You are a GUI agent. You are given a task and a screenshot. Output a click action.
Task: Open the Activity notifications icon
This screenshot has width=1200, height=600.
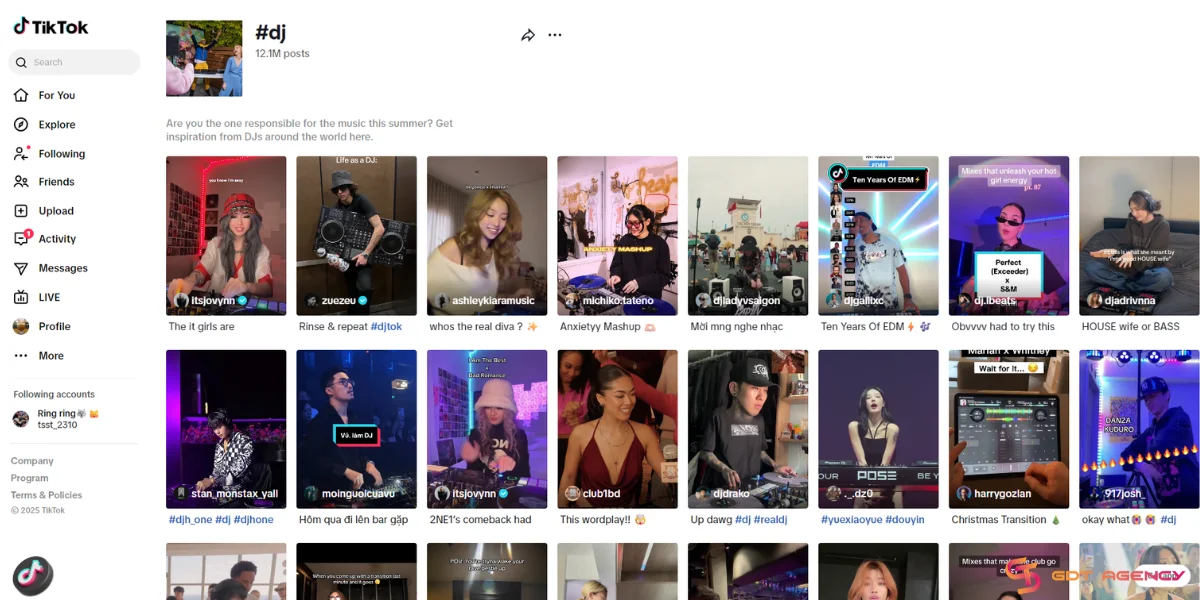point(21,239)
